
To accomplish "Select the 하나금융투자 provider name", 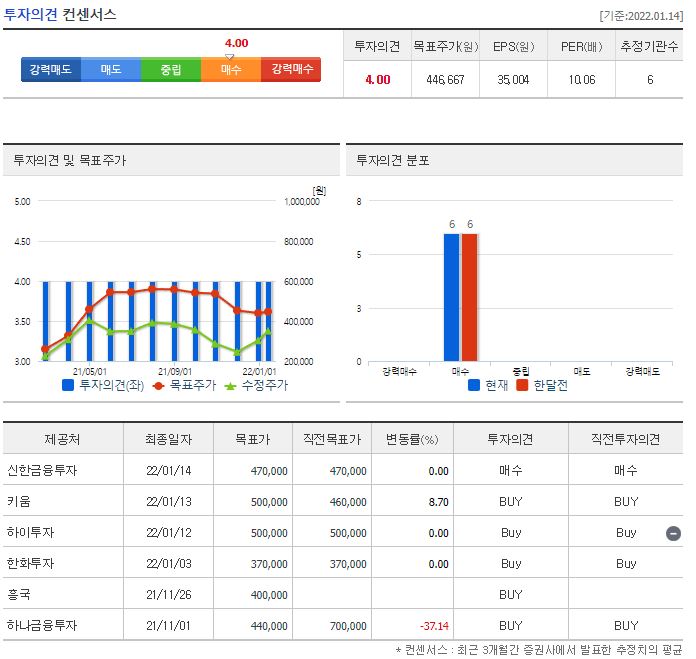I will tap(42, 626).
